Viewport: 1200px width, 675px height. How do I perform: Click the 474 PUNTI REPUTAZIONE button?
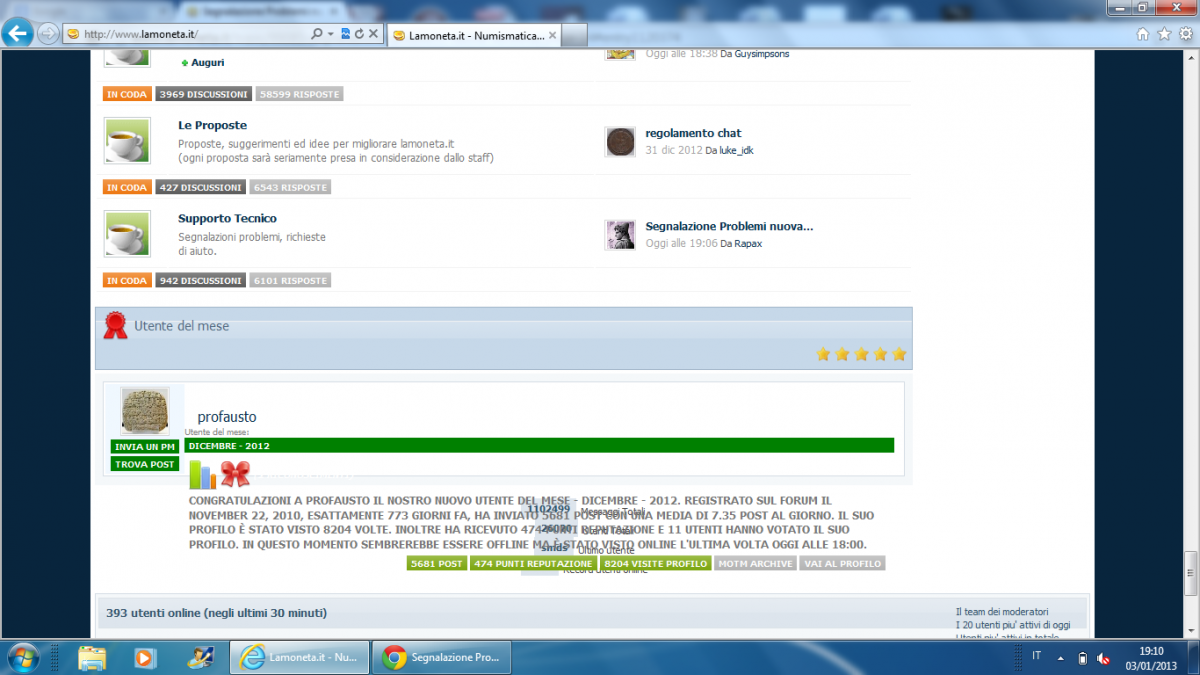coord(533,564)
